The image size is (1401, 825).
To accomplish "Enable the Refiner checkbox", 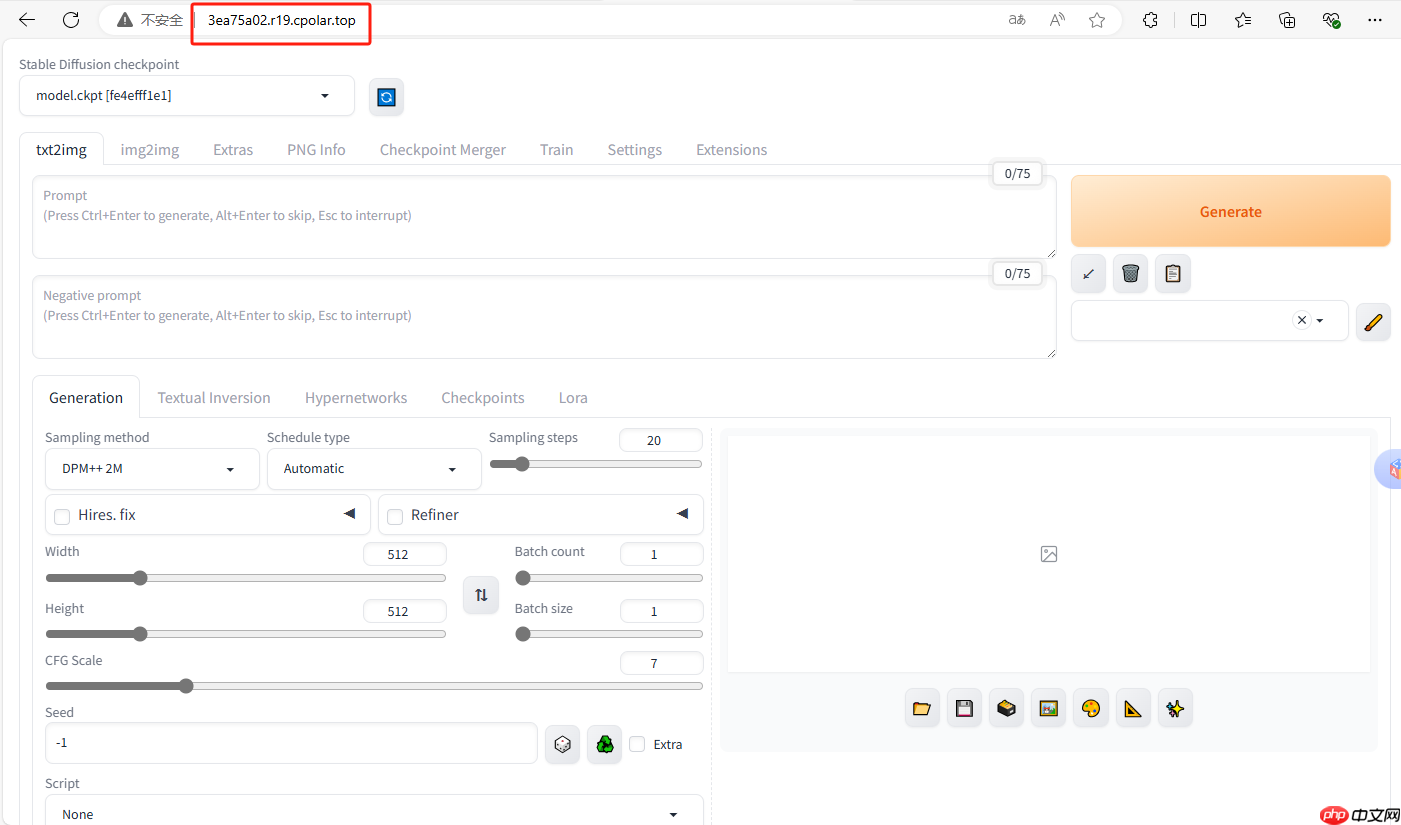I will tap(395, 516).
